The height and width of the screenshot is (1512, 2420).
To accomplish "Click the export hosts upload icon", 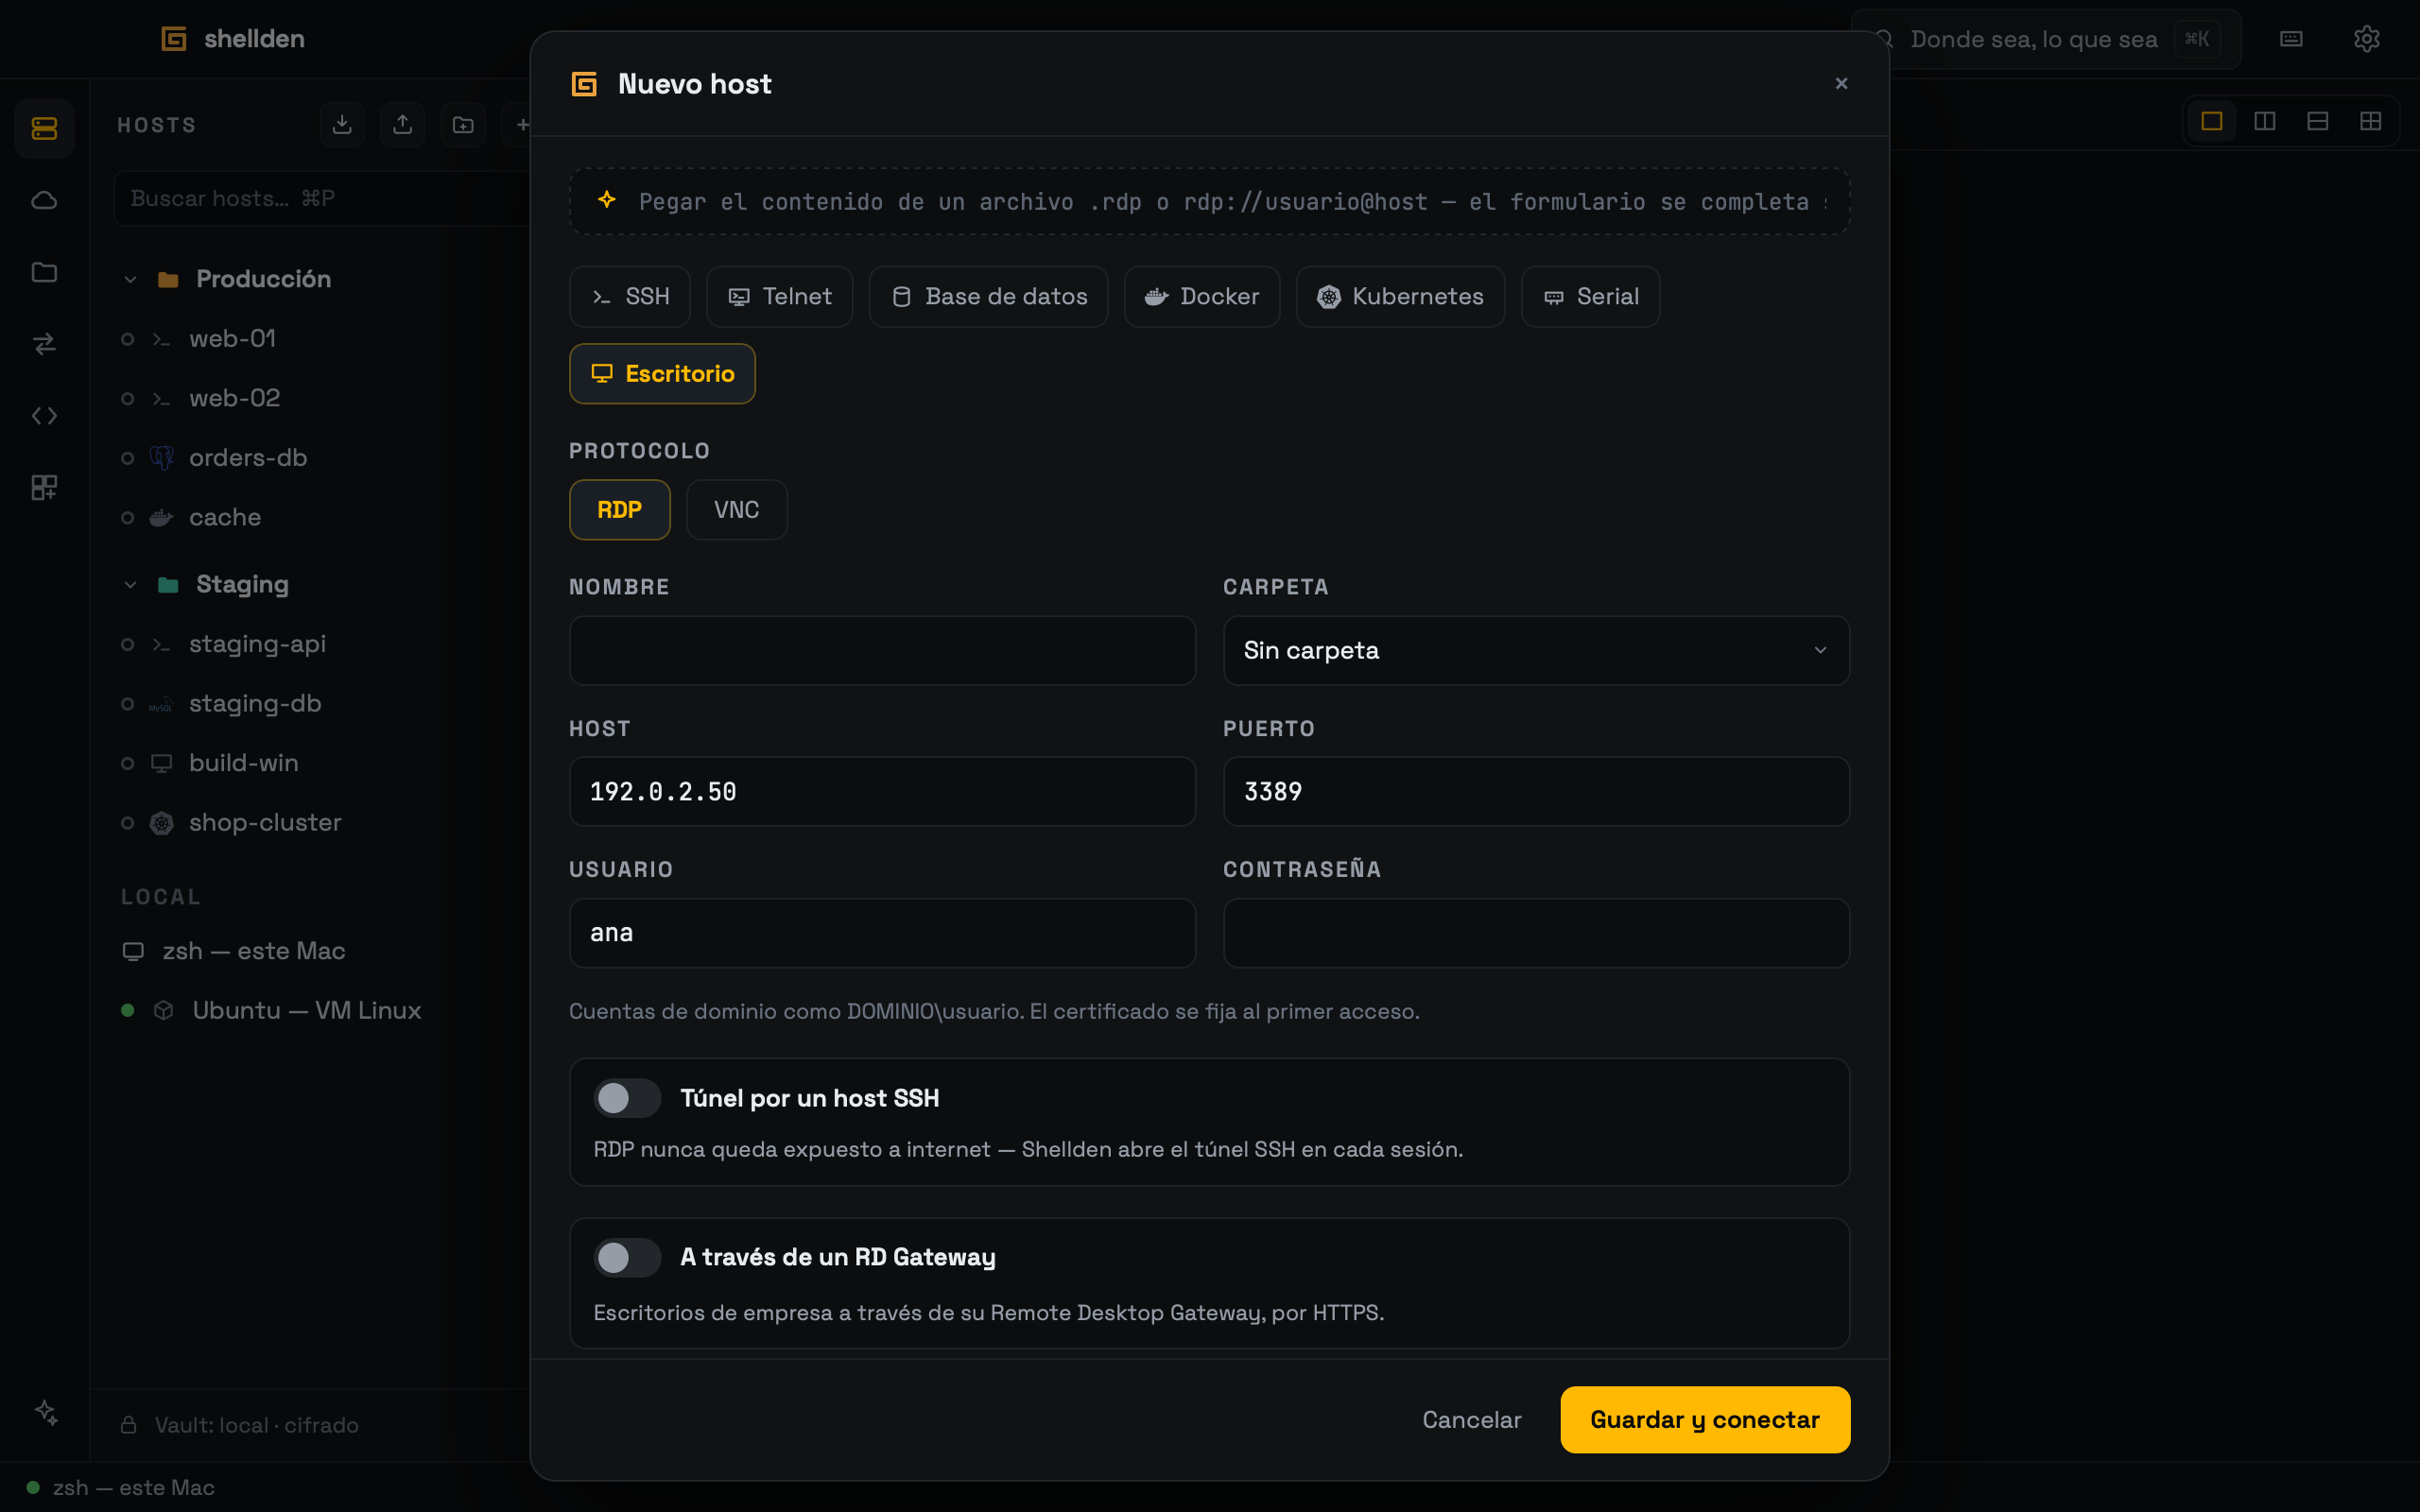I will tap(402, 124).
